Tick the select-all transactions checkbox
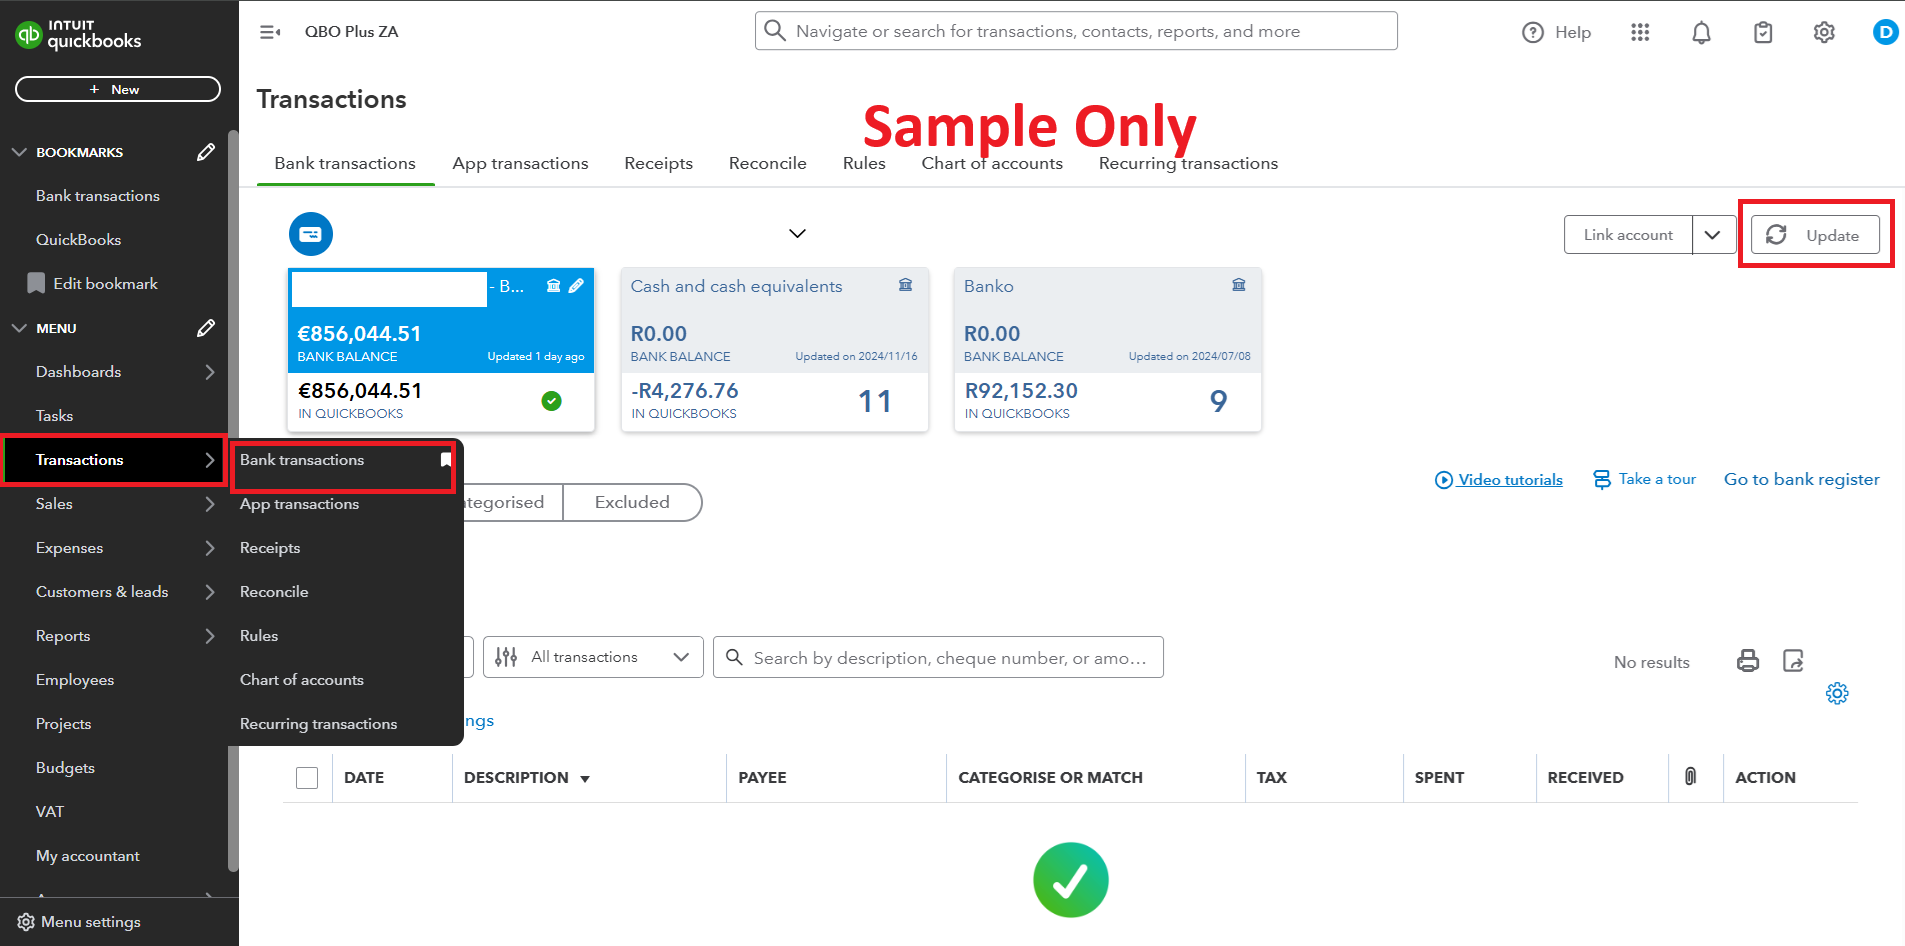This screenshot has width=1905, height=946. [x=307, y=778]
